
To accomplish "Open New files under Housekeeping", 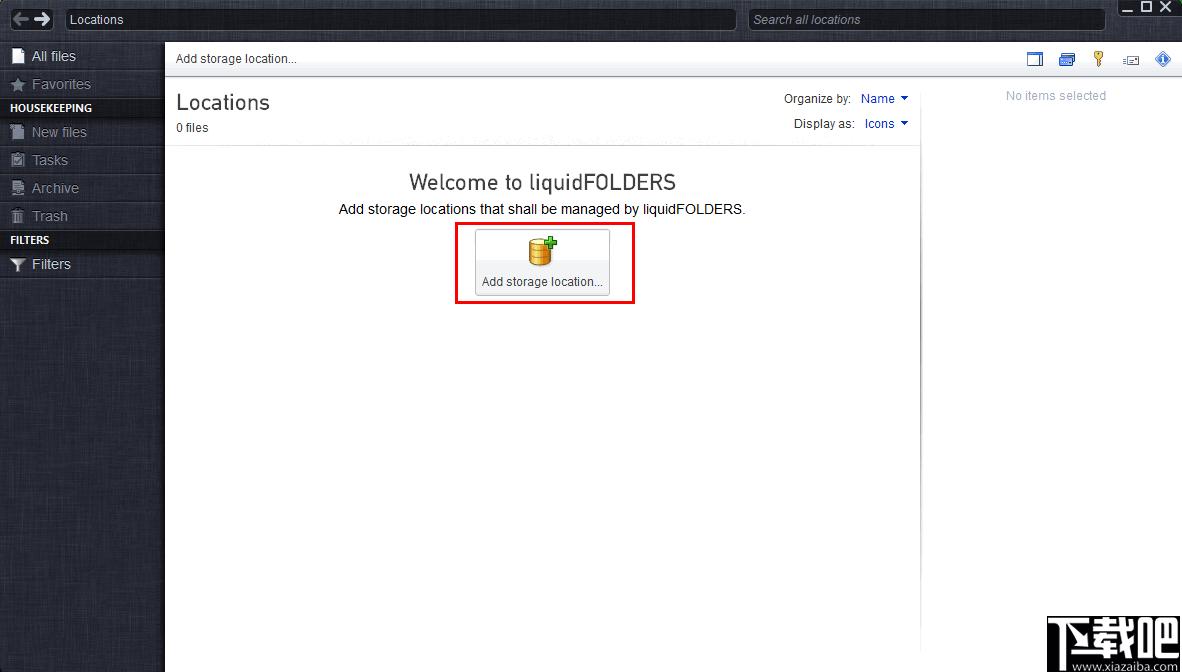I will (59, 132).
